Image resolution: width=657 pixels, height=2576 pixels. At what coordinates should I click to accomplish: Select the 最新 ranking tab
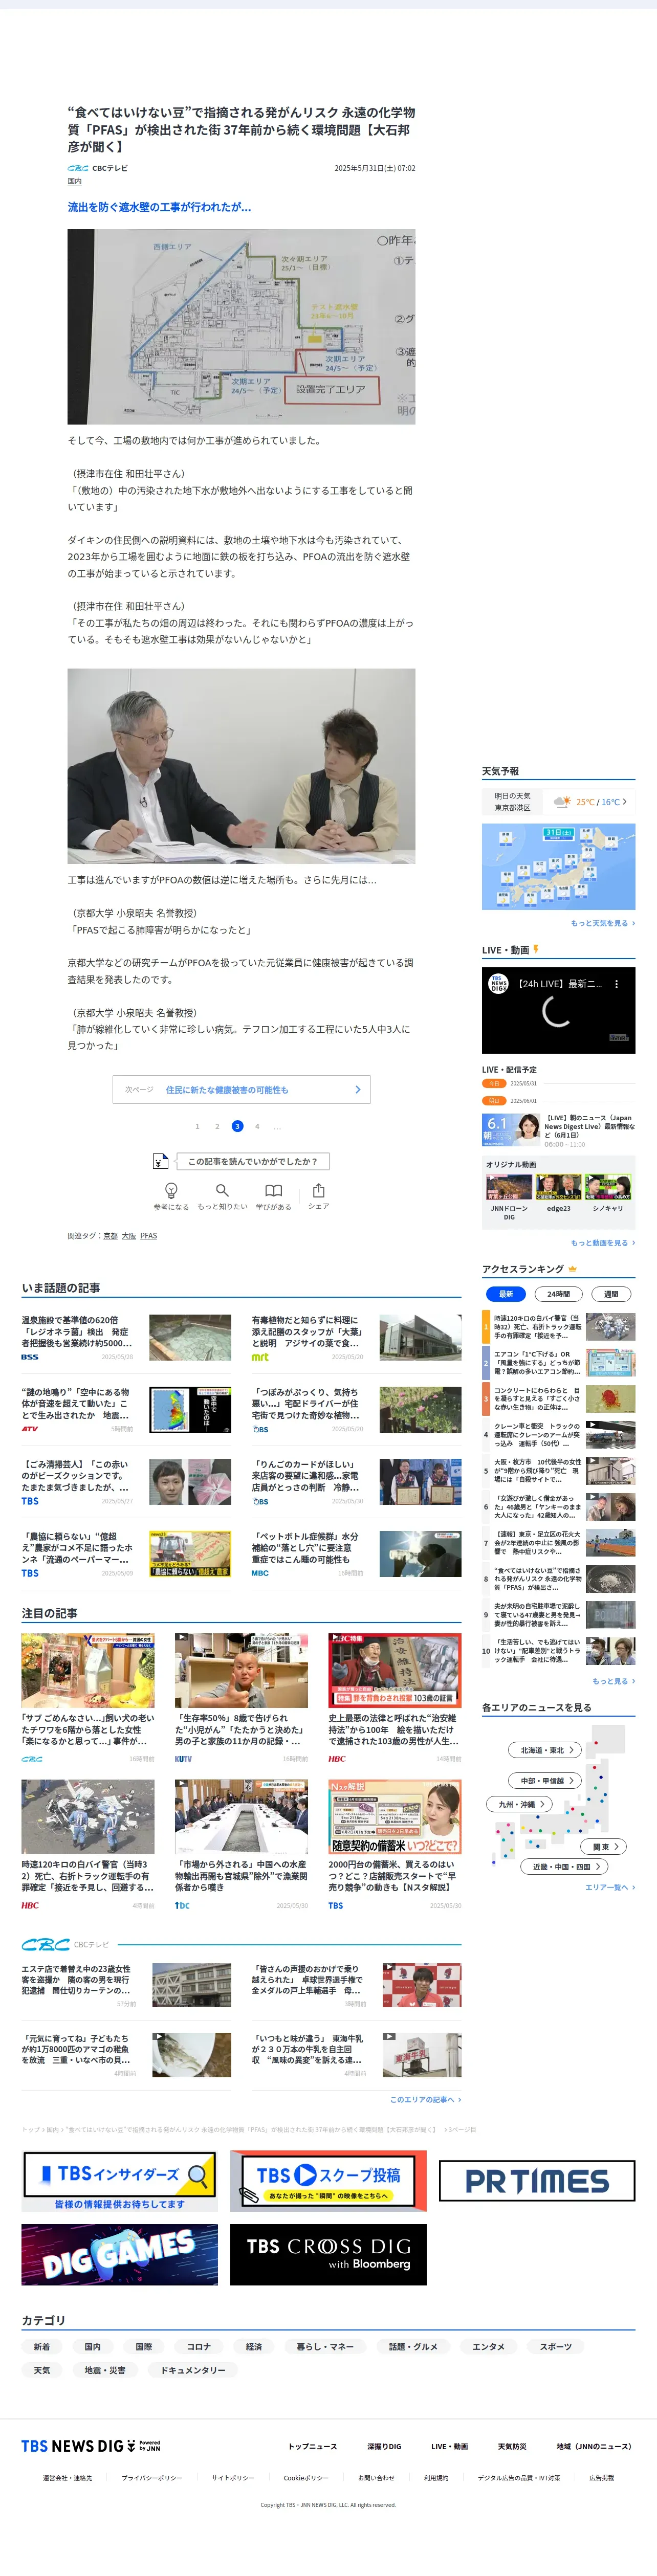click(506, 1294)
